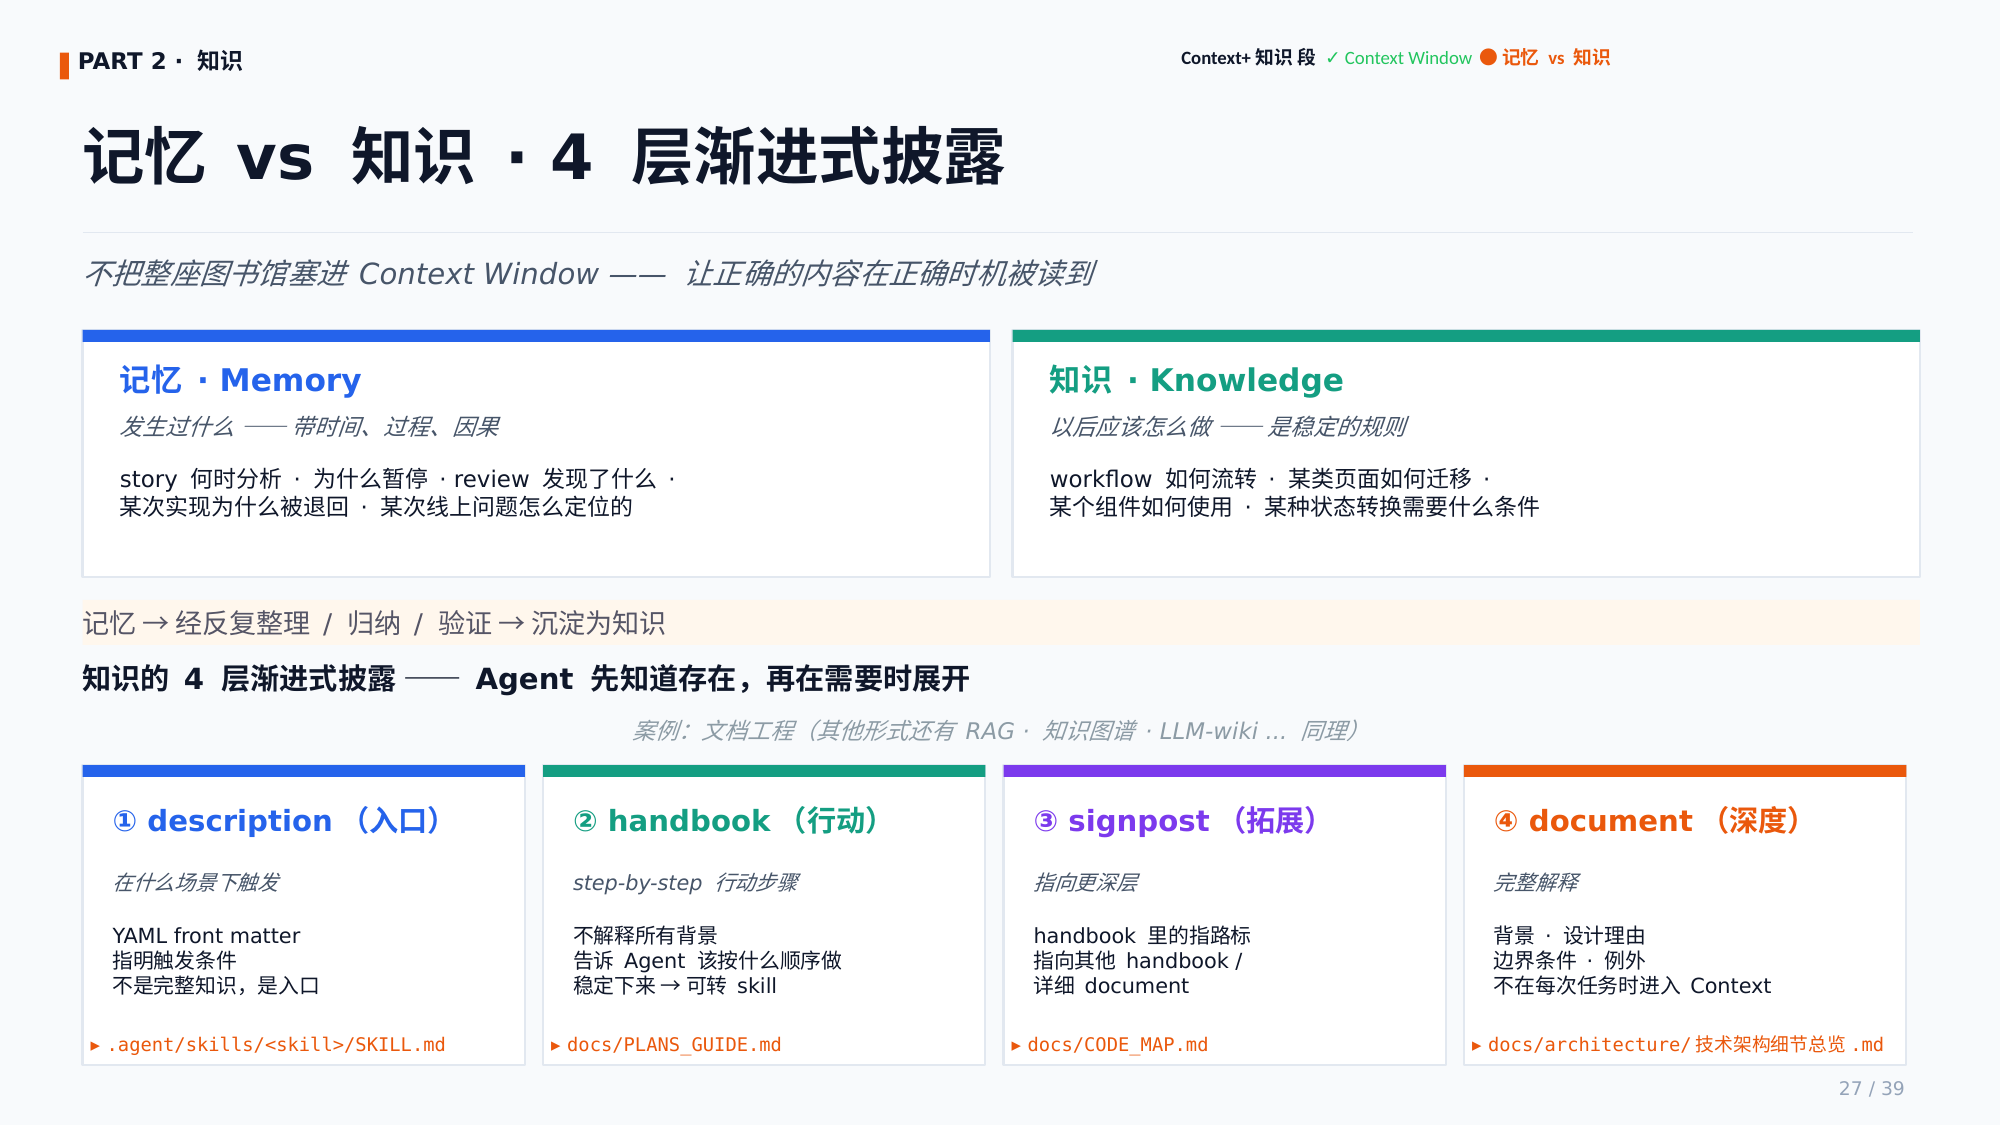Click the circled number ③ beside signpost
Viewport: 2001px width, 1125px height.
tap(1046, 821)
